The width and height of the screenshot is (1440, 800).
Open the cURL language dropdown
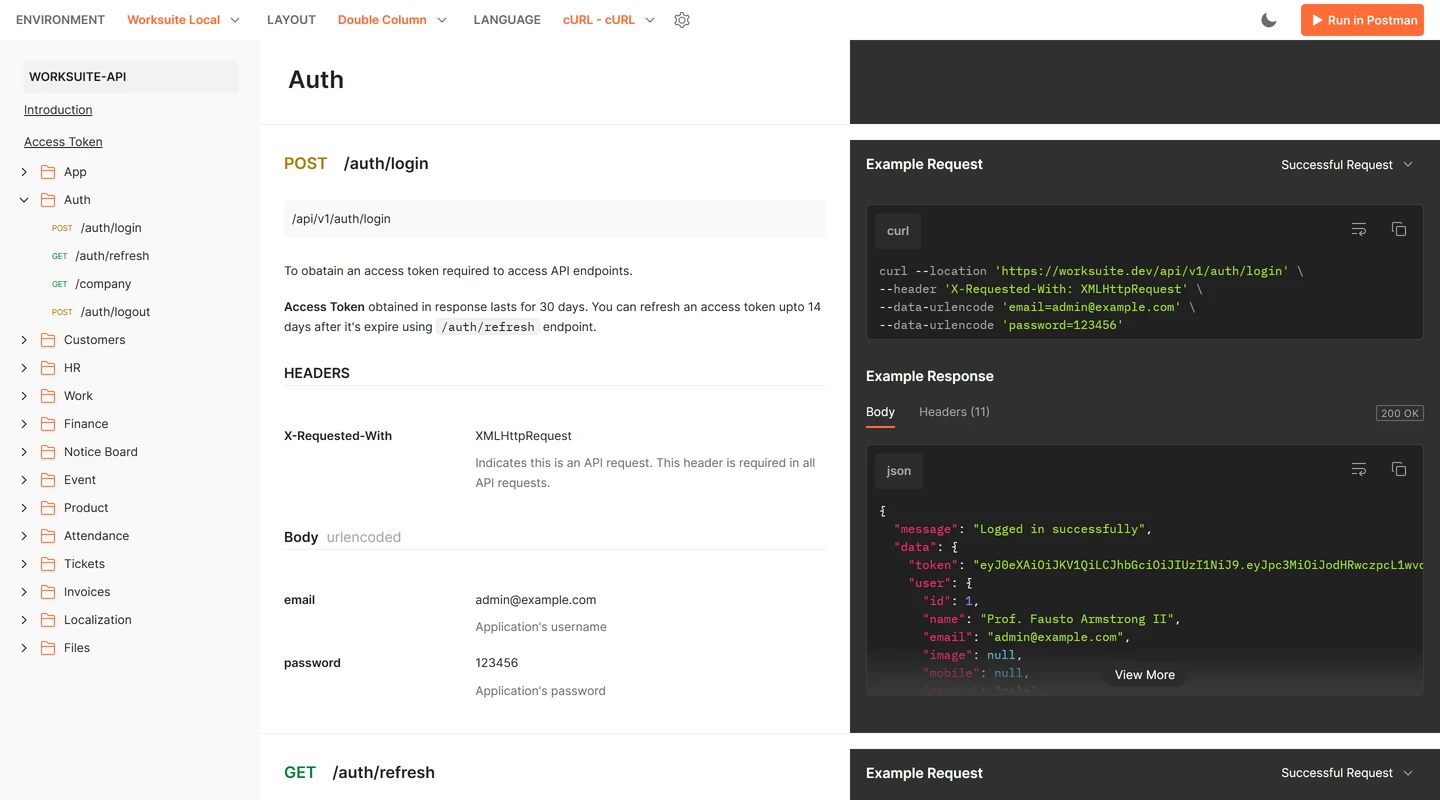(x=609, y=20)
